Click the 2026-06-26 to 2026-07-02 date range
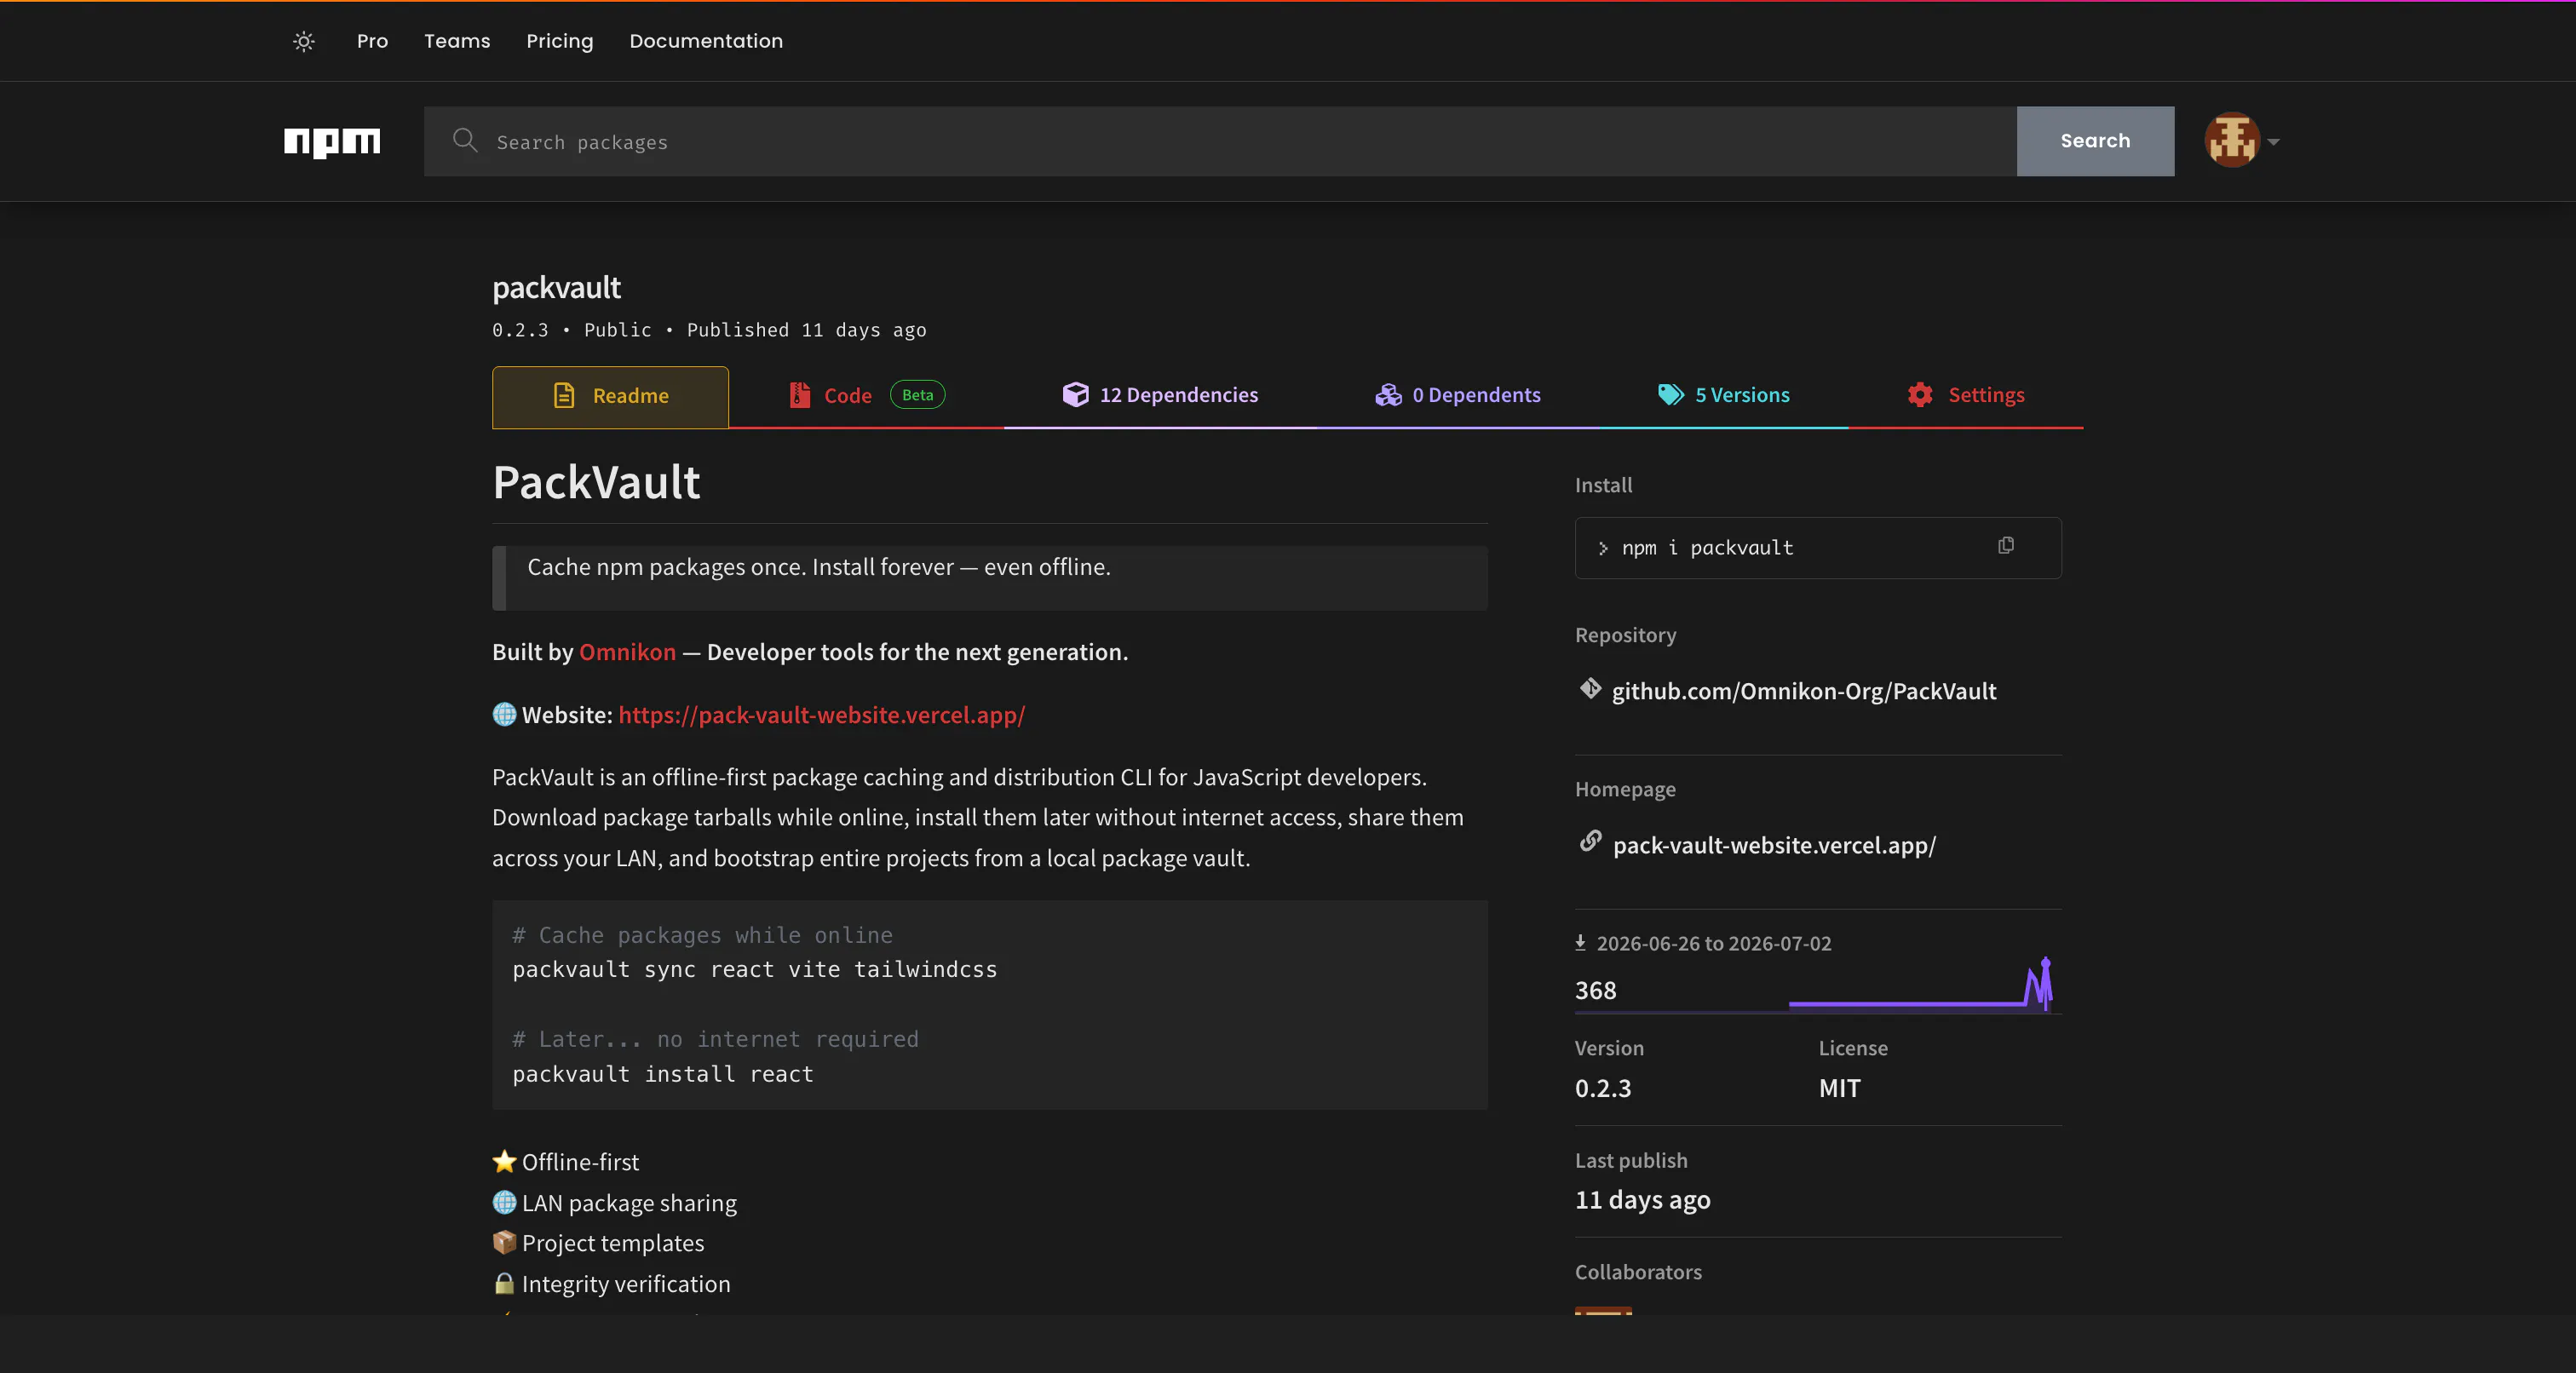 (1713, 943)
